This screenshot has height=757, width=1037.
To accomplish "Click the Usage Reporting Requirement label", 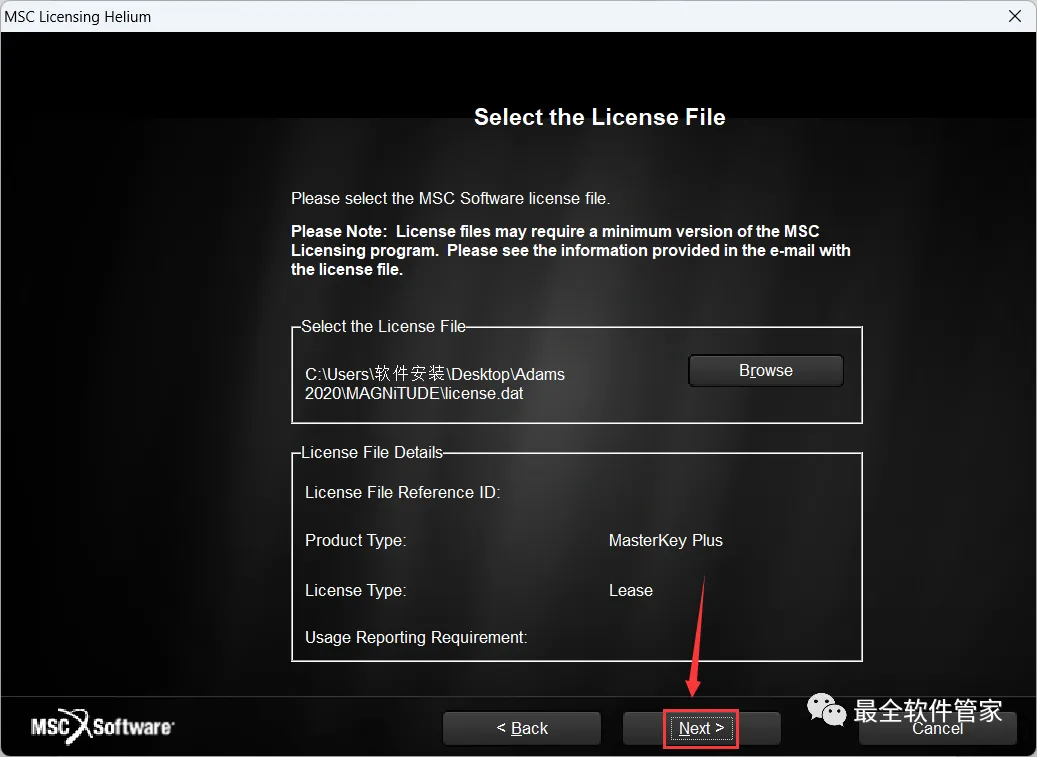I will (416, 637).
